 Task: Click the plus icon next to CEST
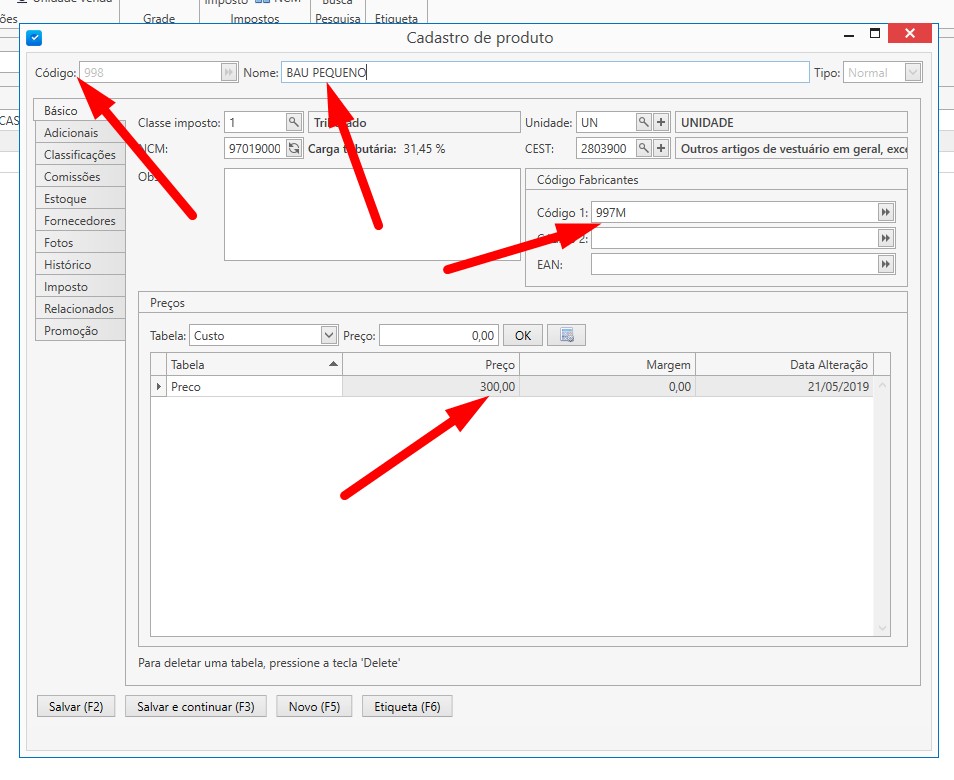click(661, 149)
